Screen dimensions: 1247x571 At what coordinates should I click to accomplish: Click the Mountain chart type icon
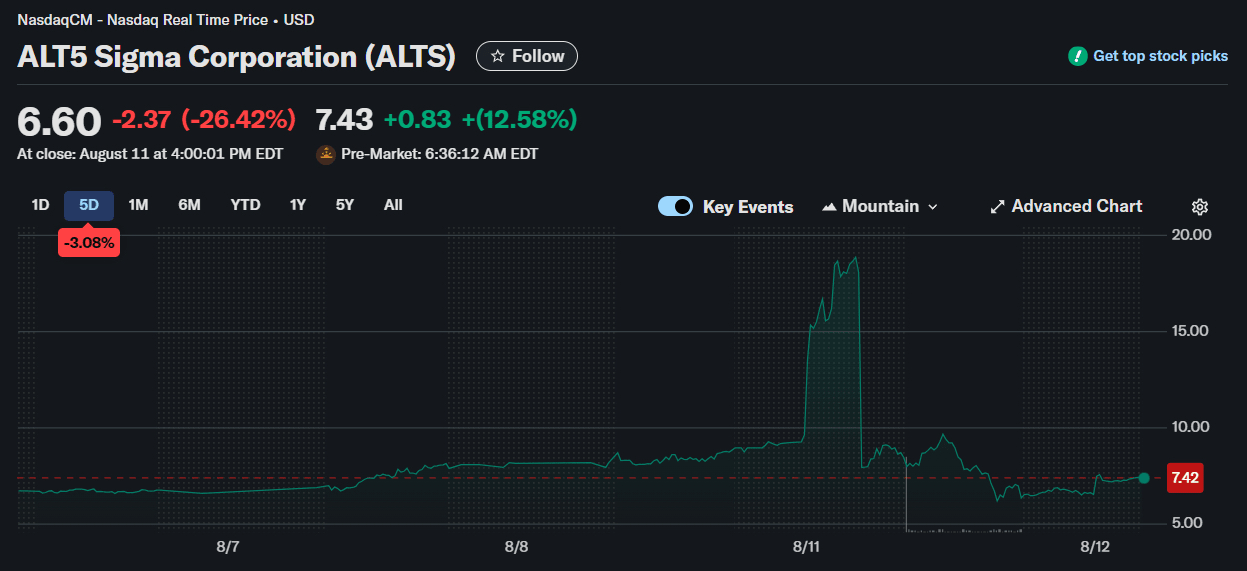829,207
